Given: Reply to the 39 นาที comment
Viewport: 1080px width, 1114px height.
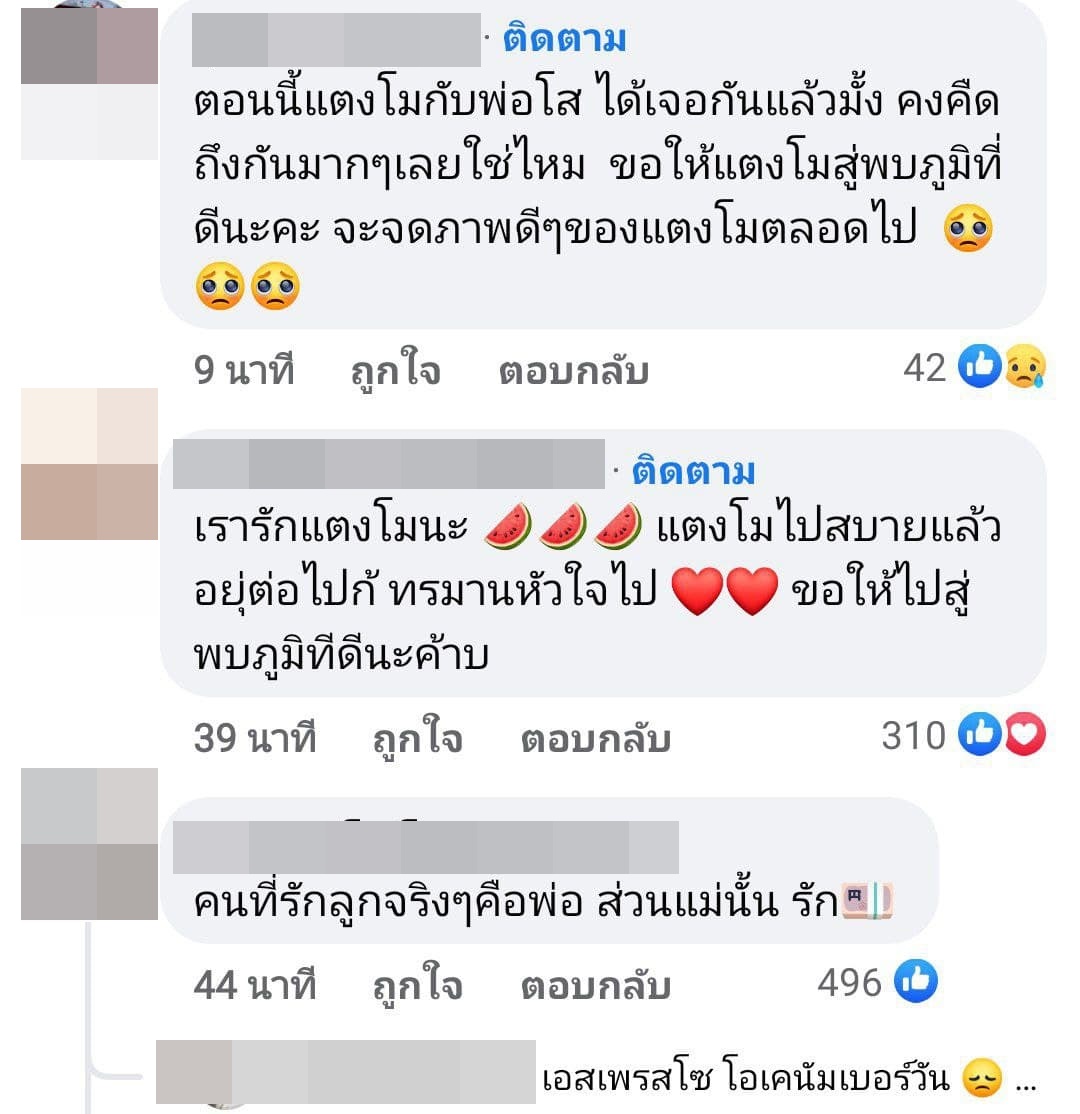Looking at the screenshot, I should (x=596, y=739).
